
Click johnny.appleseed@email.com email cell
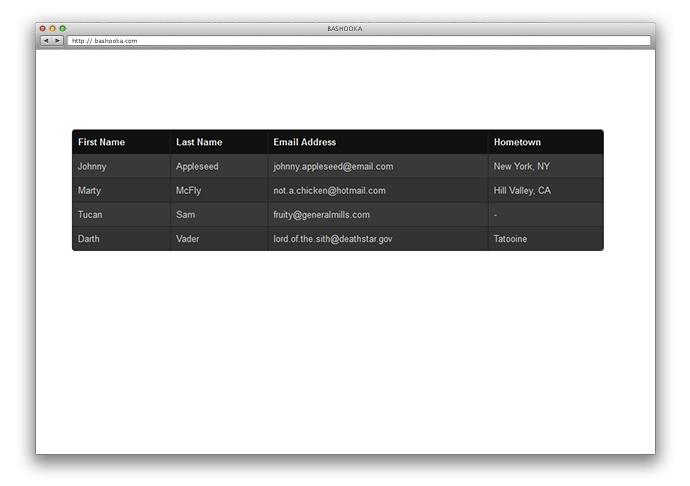[x=378, y=166]
